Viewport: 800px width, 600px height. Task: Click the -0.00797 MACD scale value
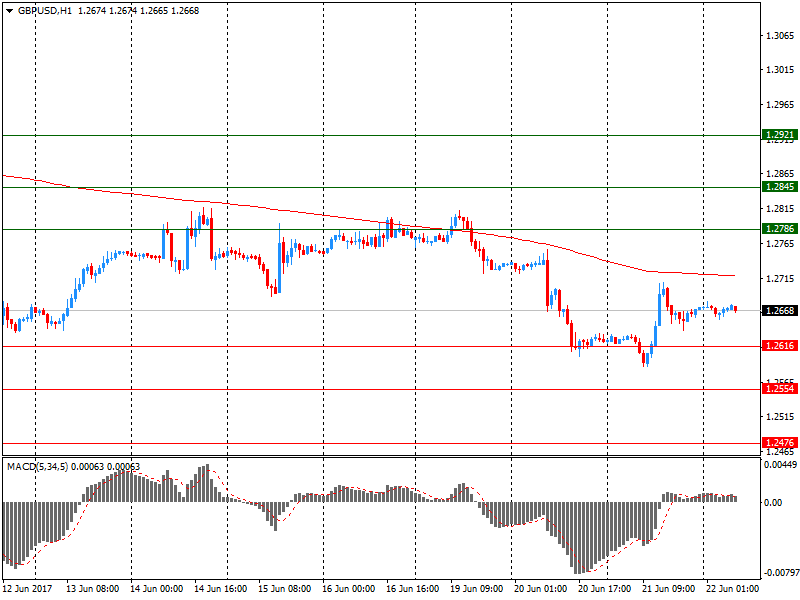point(780,573)
